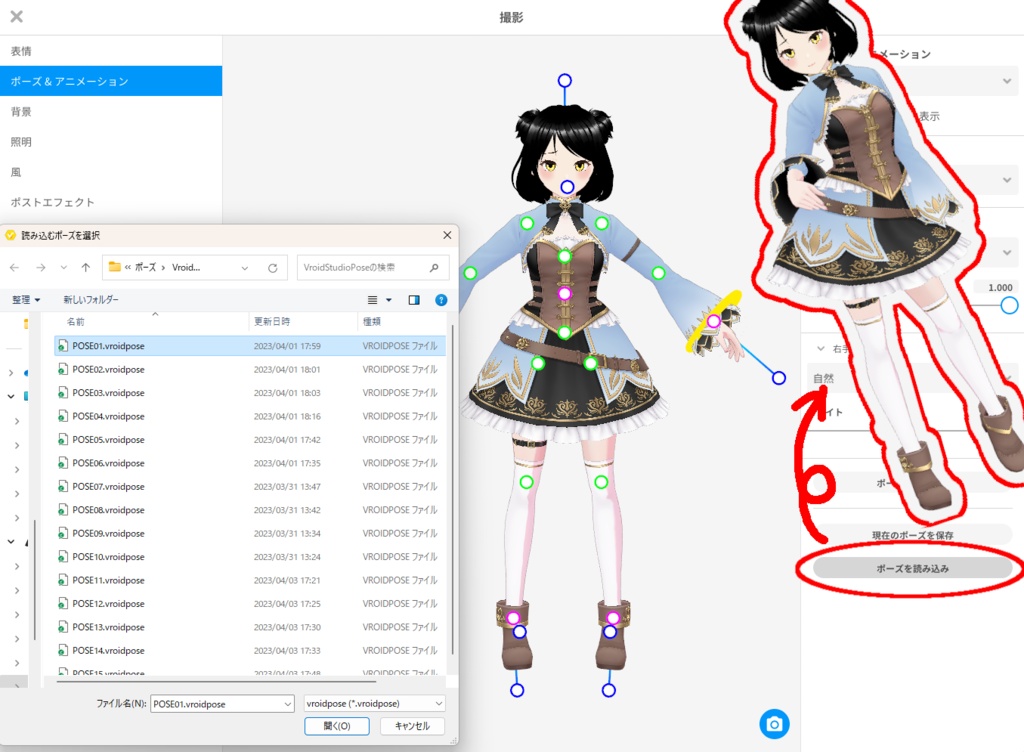Screen dimensions: 1024x752
Task: Click the forward navigation arrow in the dialog
Action: click(x=40, y=267)
